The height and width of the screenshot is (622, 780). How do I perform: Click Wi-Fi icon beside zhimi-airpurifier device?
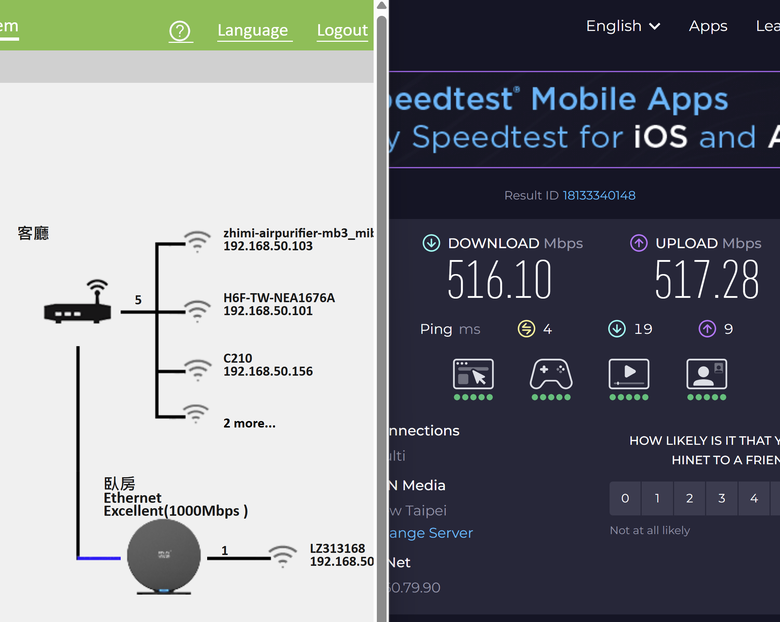[x=197, y=242]
